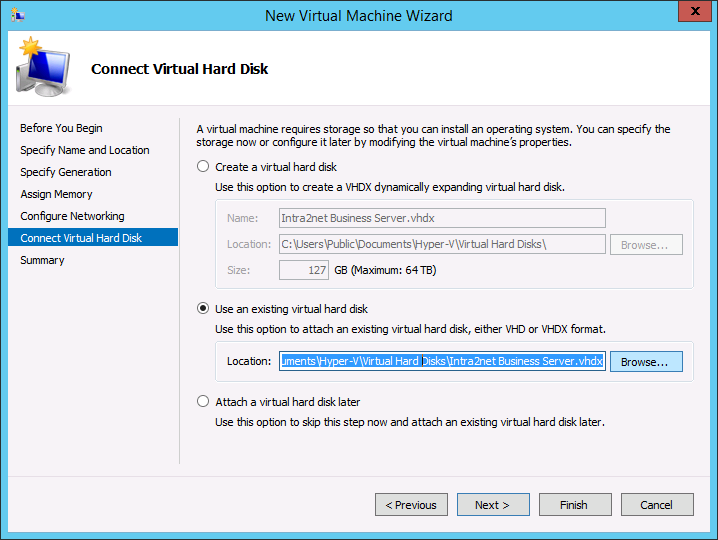The width and height of the screenshot is (718, 540).
Task: Click the GB (Maximum: 64 TB) text
Action: 385,270
